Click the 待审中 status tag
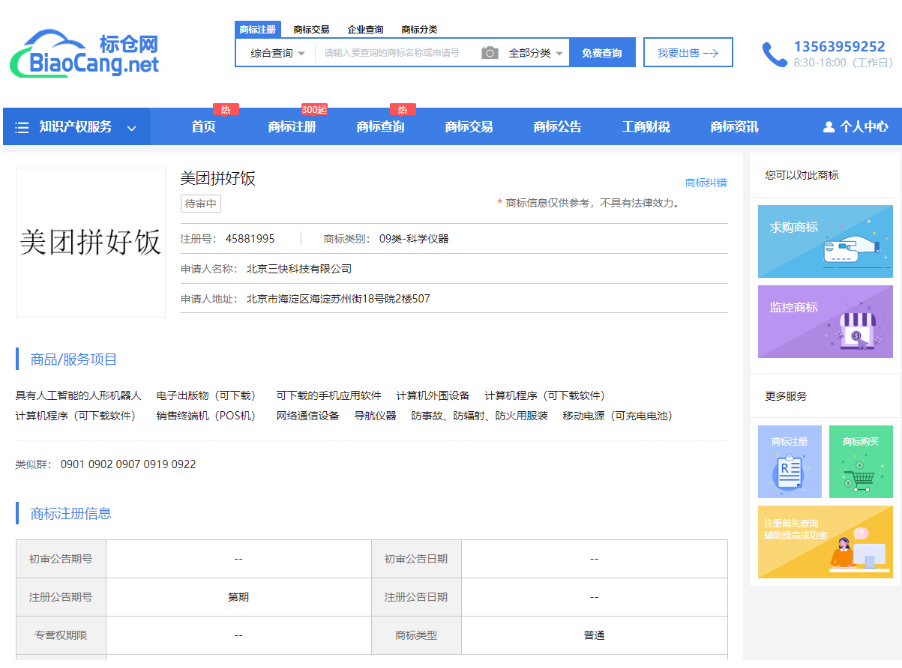Viewport: 902px width, 668px height. [x=201, y=204]
